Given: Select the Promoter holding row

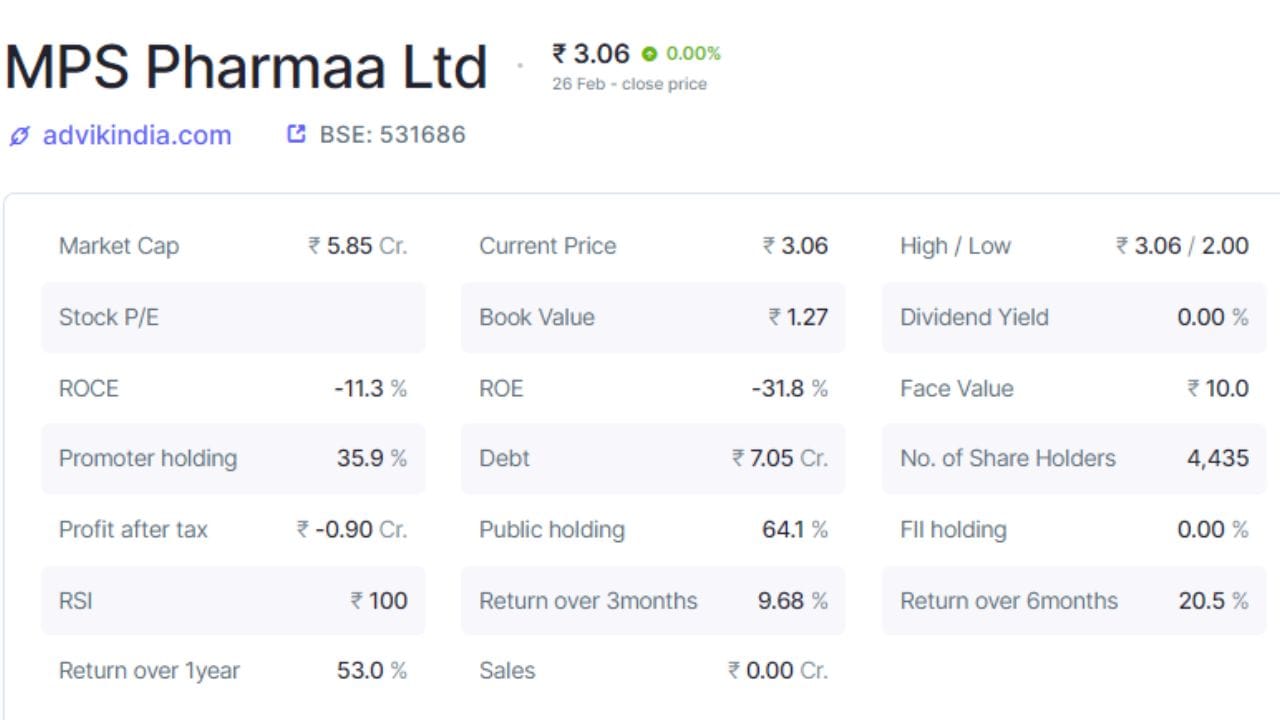Looking at the screenshot, I should 232,459.
